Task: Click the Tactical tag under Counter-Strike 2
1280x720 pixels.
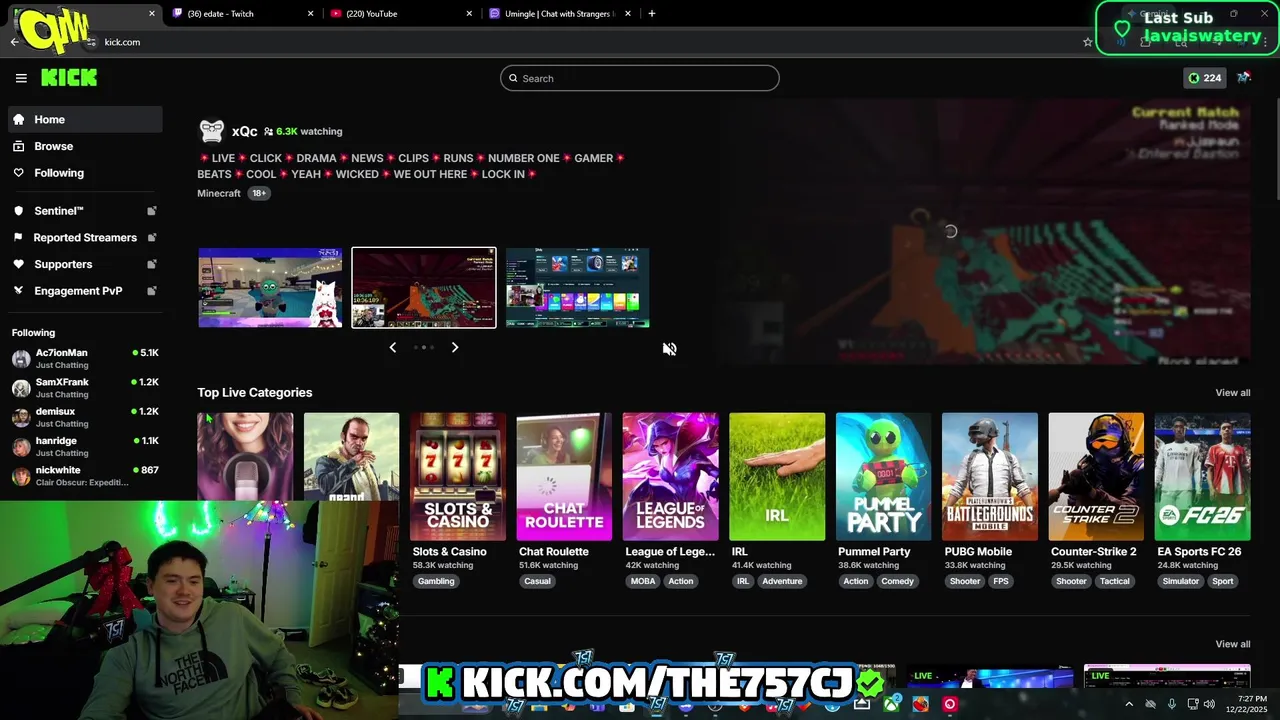Action: pos(1115,581)
